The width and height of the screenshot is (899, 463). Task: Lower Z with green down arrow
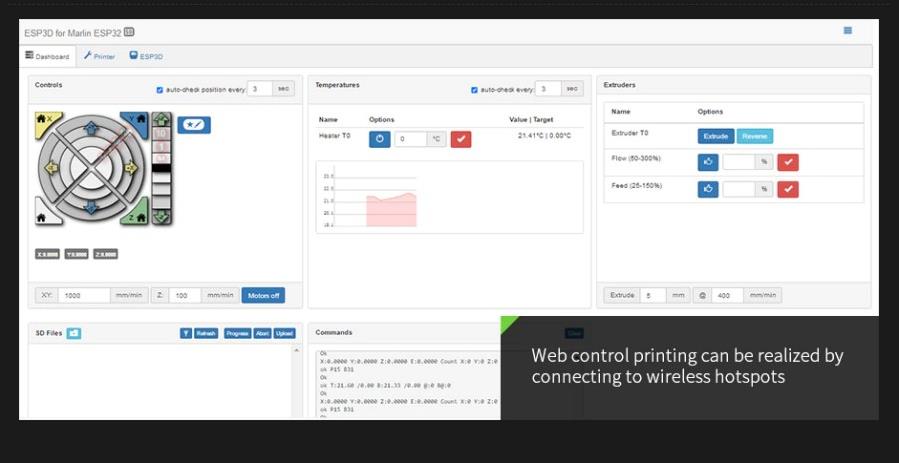coord(162,217)
